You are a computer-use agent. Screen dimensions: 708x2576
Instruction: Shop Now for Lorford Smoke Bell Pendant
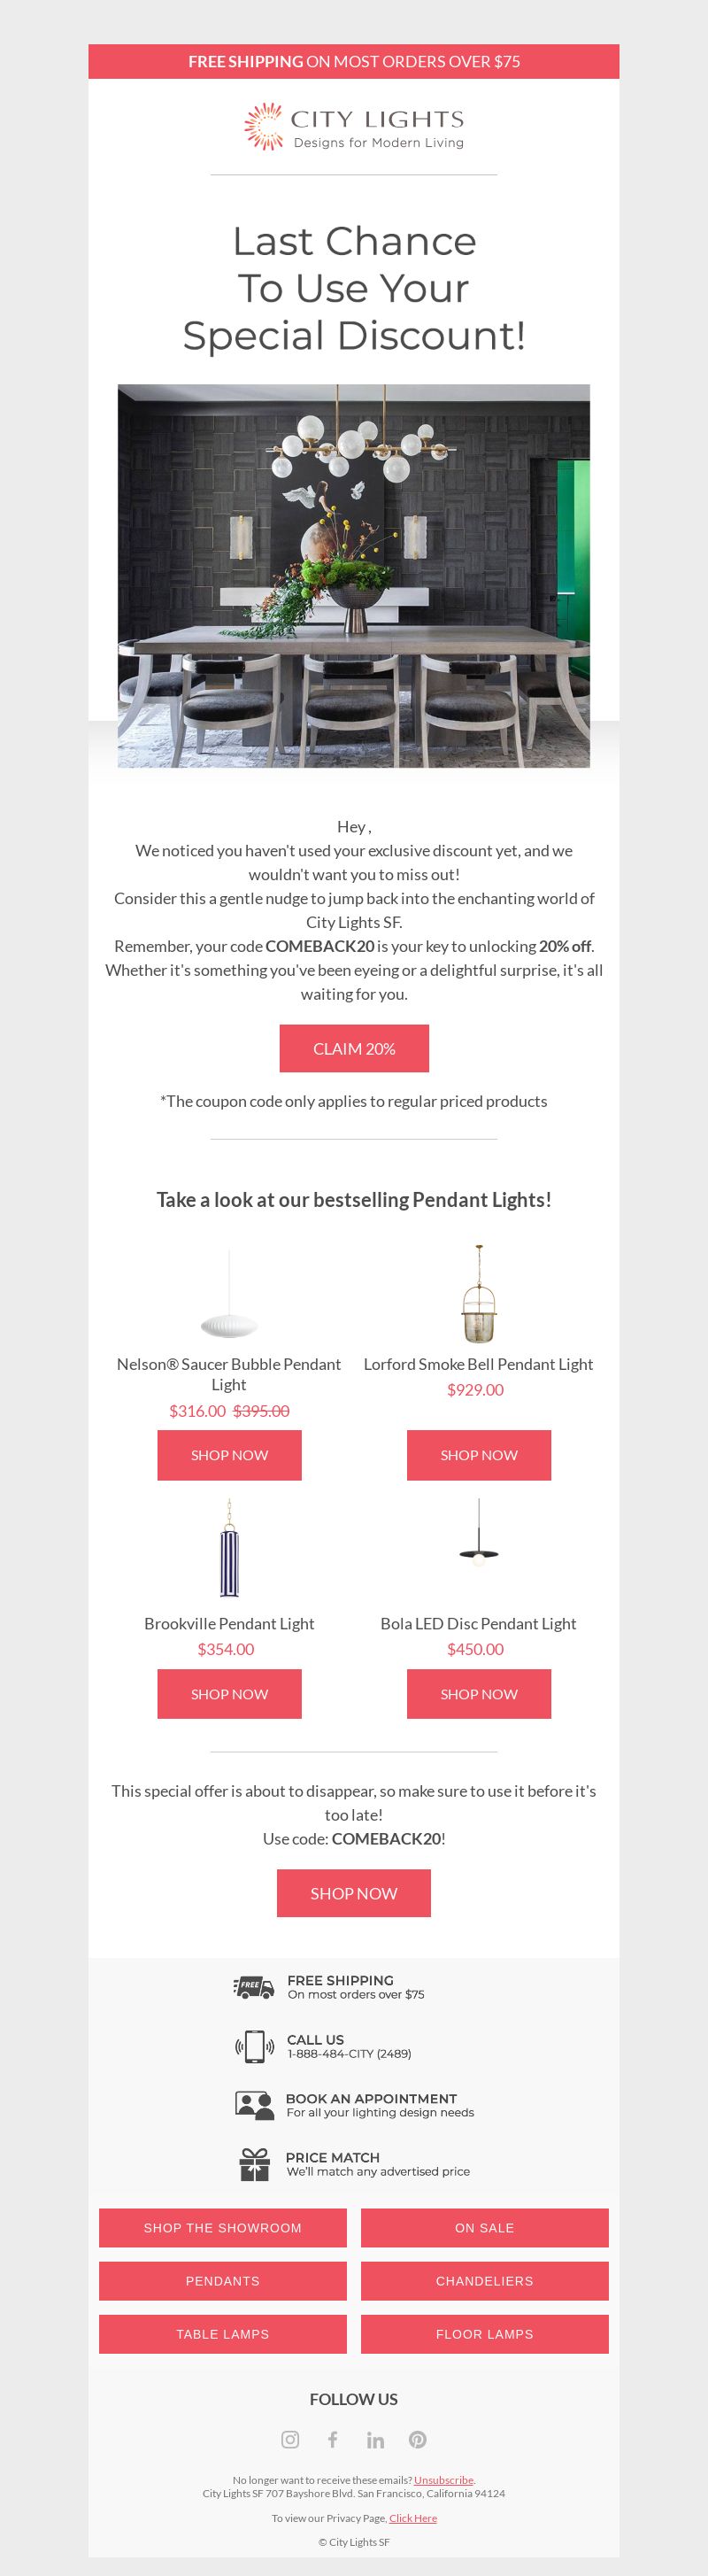pos(479,1455)
